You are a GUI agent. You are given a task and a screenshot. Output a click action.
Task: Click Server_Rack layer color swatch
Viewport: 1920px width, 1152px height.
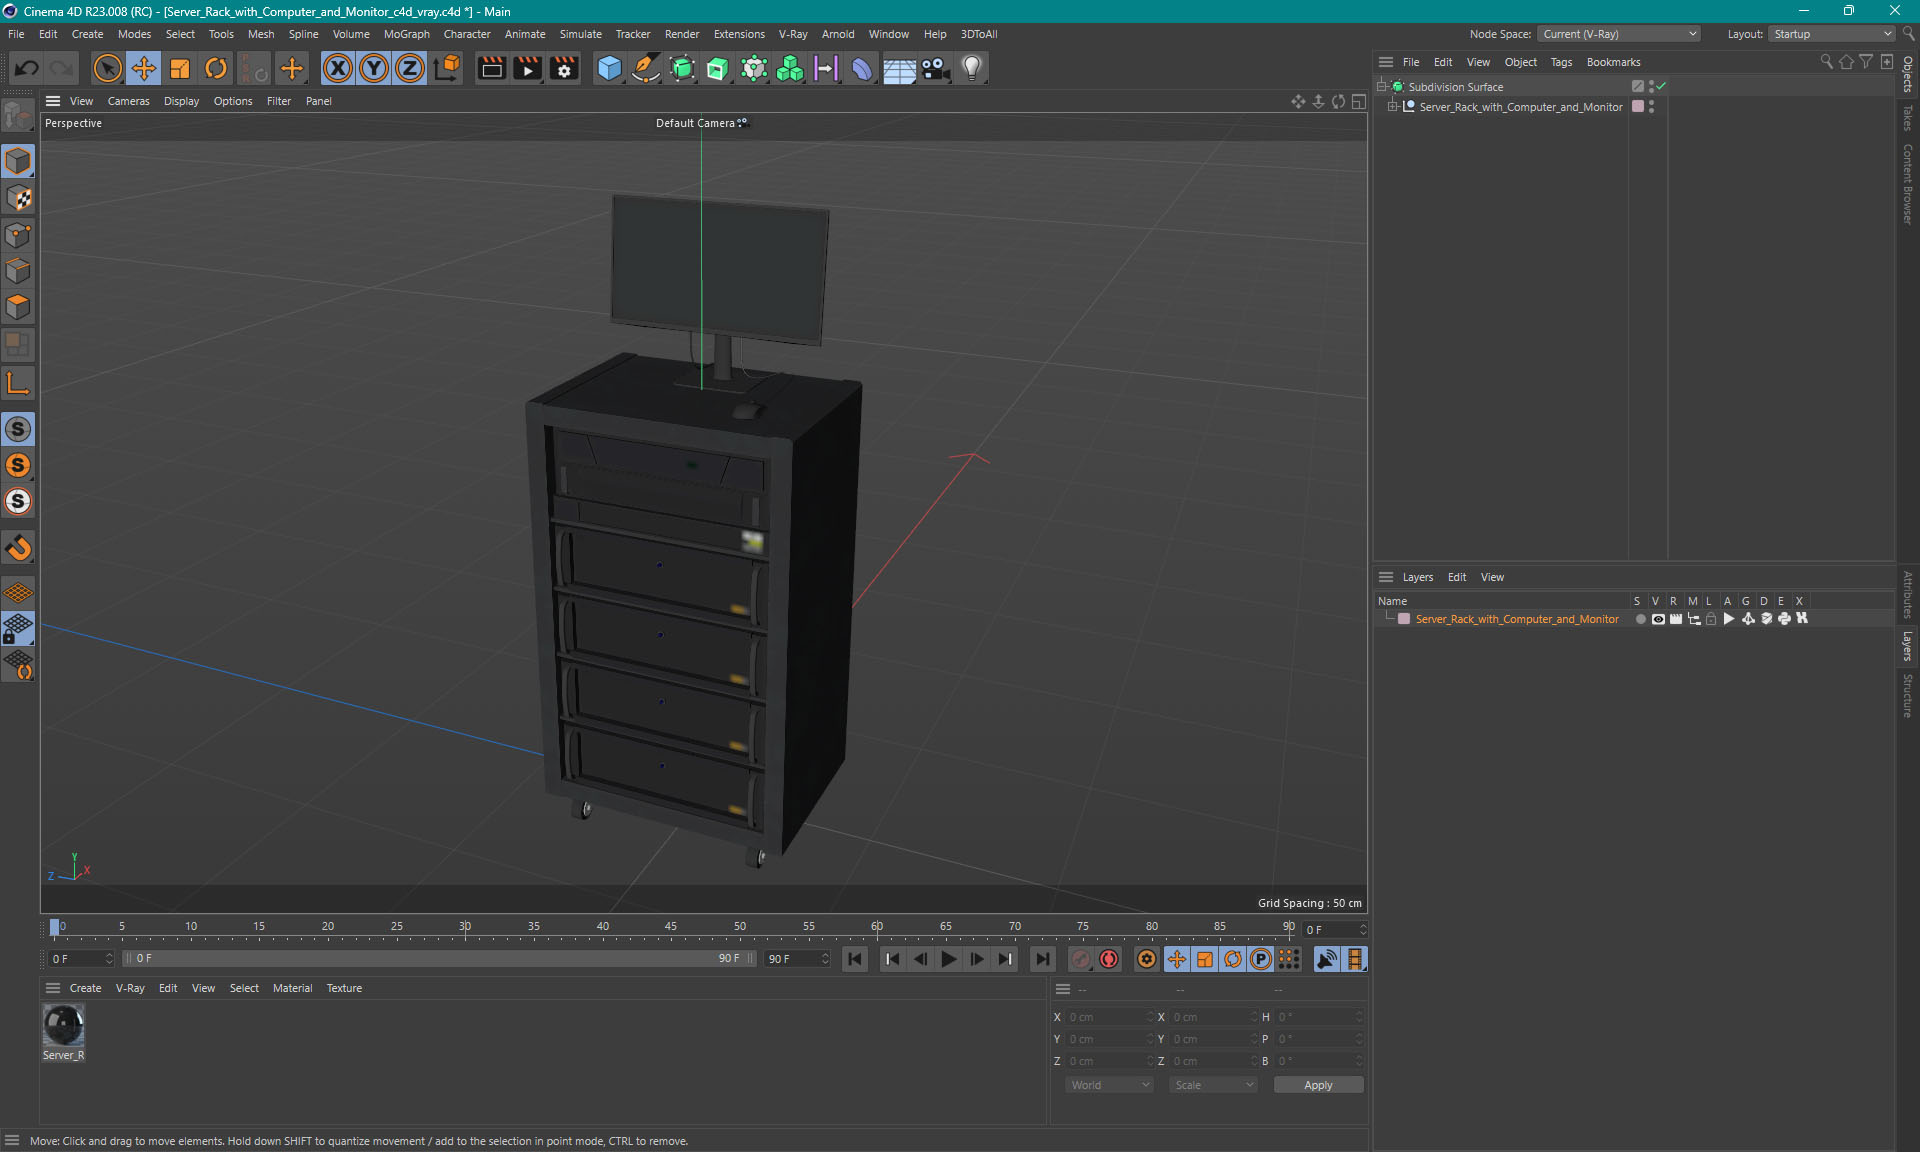pos(1404,619)
